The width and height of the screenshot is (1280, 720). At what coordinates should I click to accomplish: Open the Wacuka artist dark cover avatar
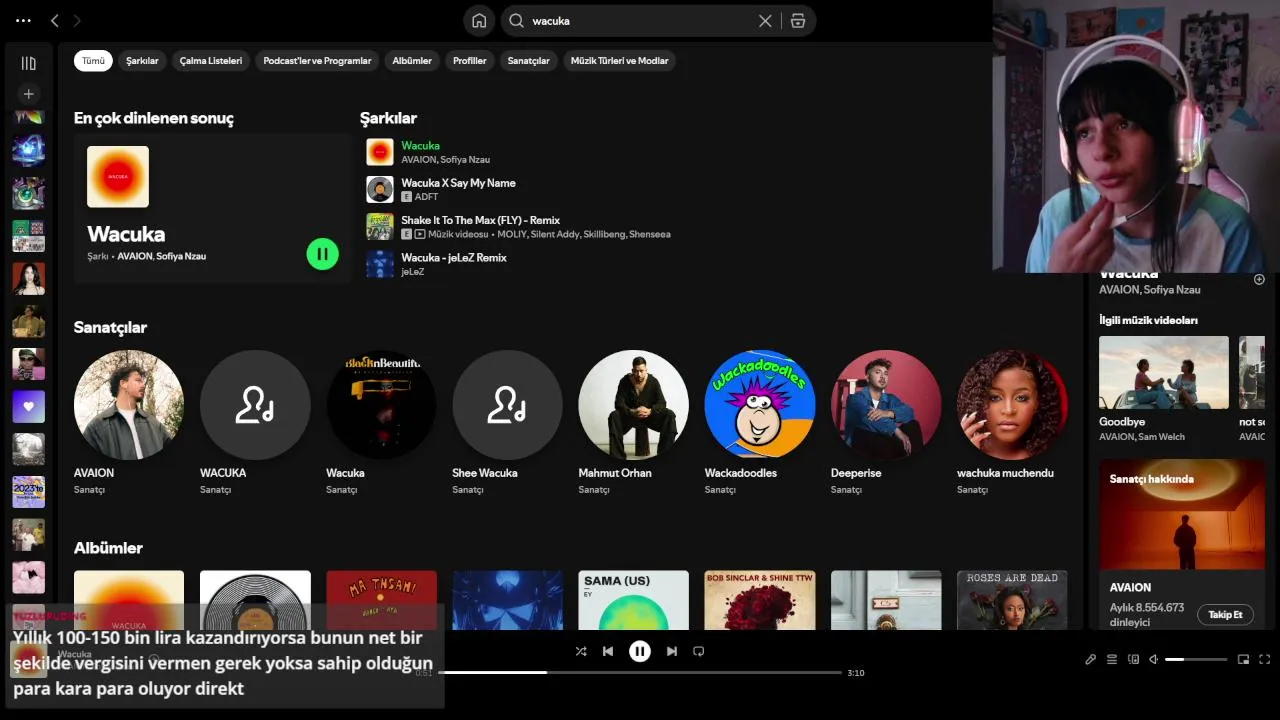point(381,405)
